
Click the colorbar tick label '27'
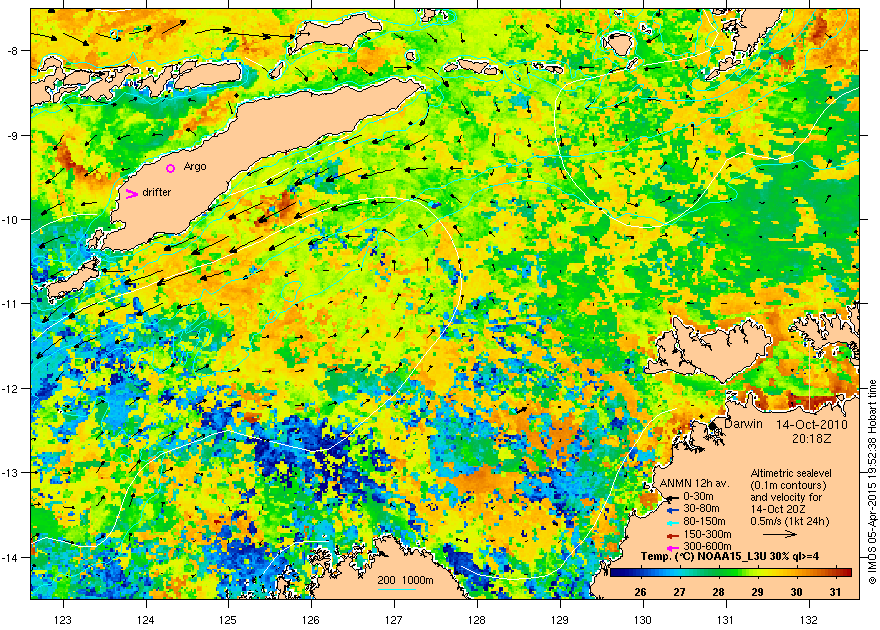[680, 591]
